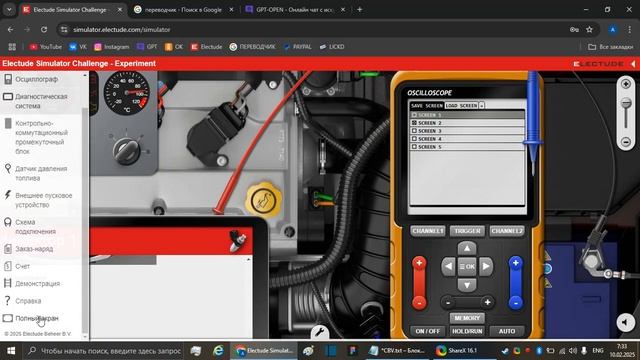Image resolution: width=640 pixels, height=360 pixels.
Task: Click the blue channel plus button
Action: tap(516, 263)
